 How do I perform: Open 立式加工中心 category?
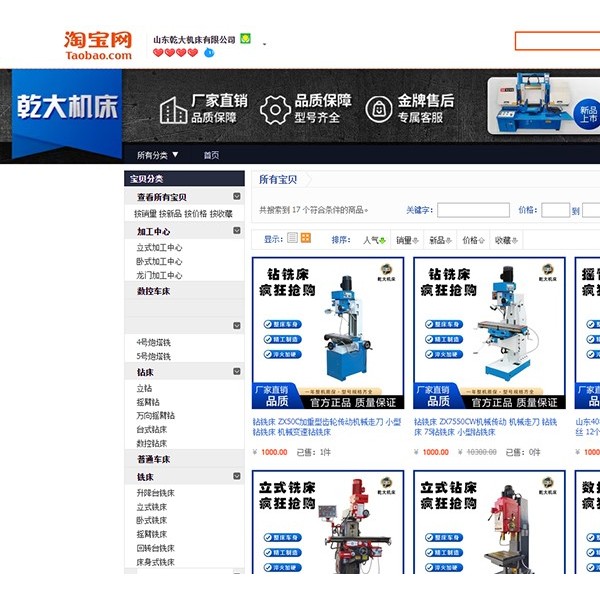[x=159, y=248]
